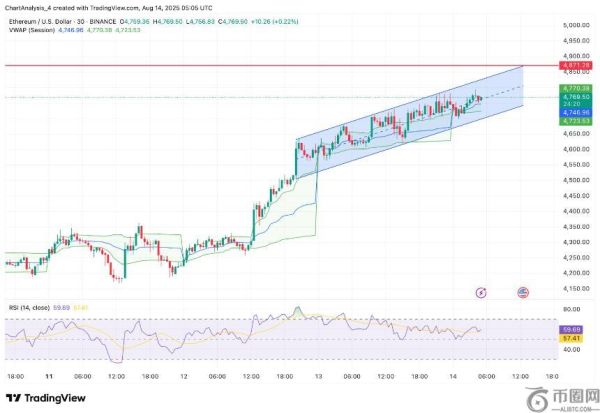Click the 4,200.00 price axis value
600x413 pixels.
(576, 273)
